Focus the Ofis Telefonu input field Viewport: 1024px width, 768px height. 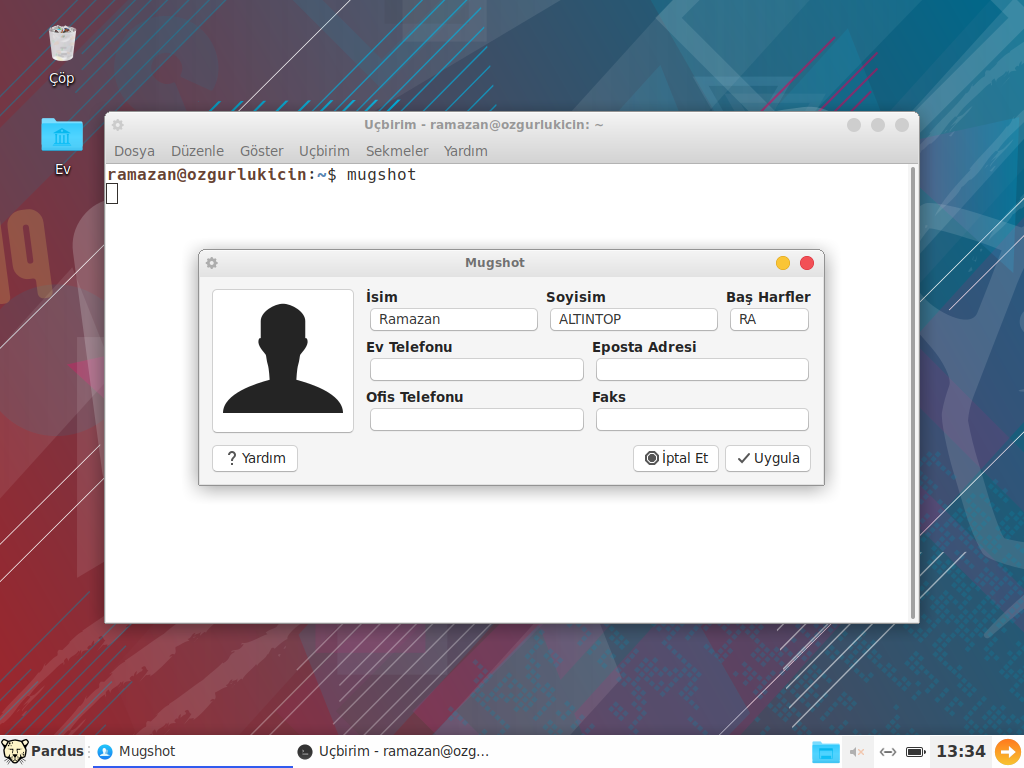click(477, 419)
